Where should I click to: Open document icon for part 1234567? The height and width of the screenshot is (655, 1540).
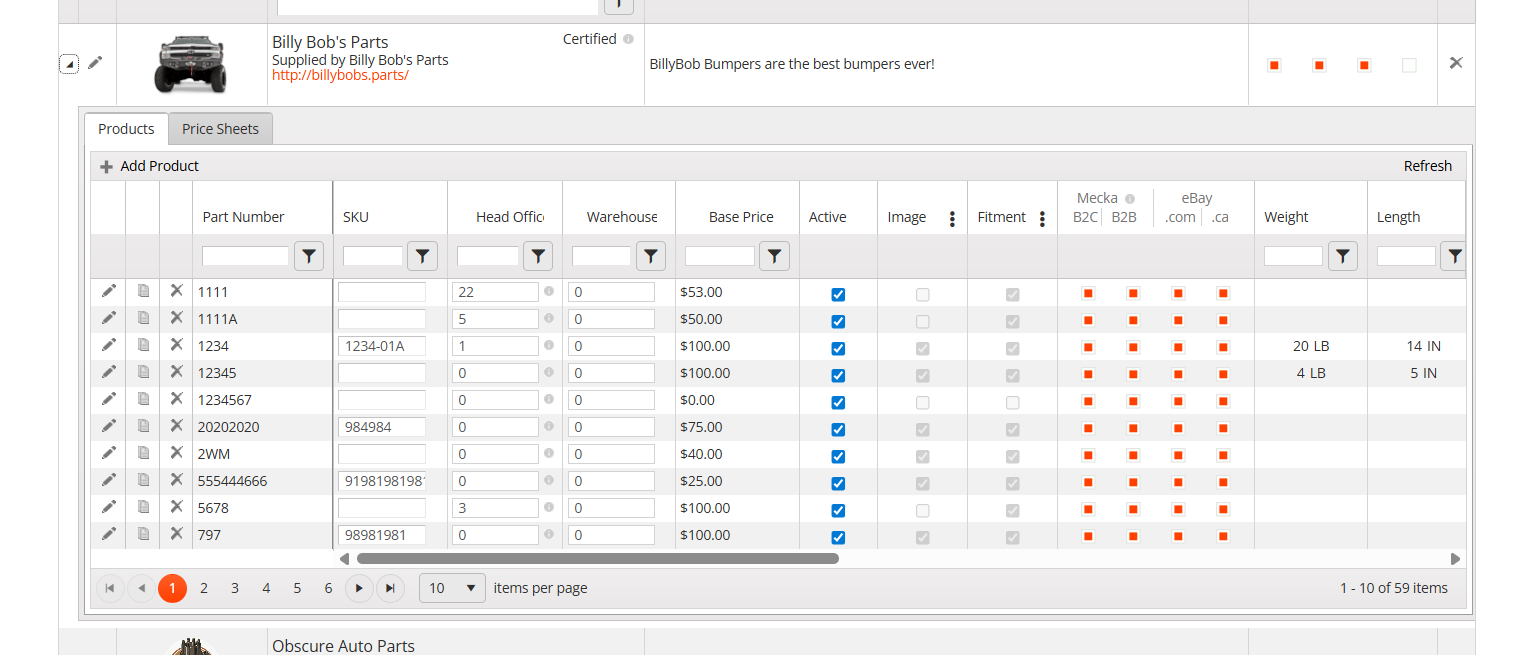point(143,399)
